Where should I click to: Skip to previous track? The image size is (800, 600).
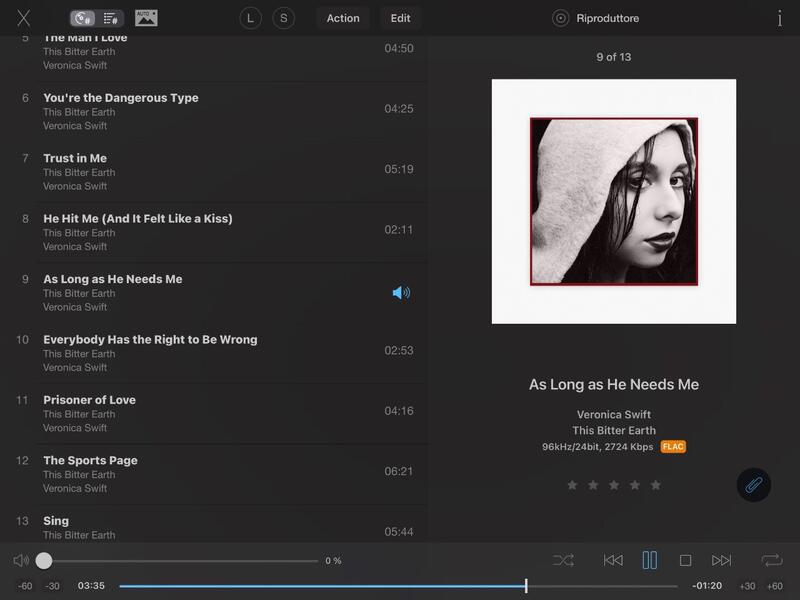pos(613,561)
